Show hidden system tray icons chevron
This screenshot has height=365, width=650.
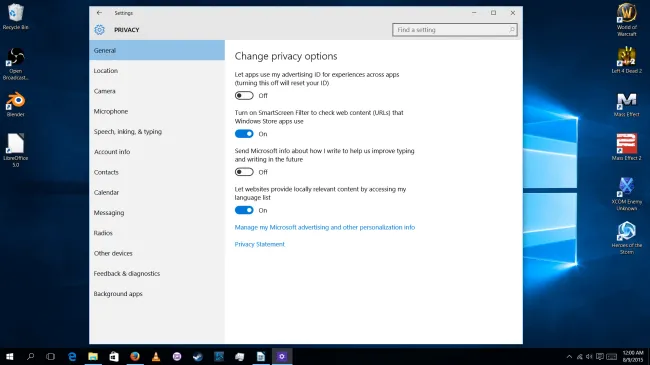569,357
